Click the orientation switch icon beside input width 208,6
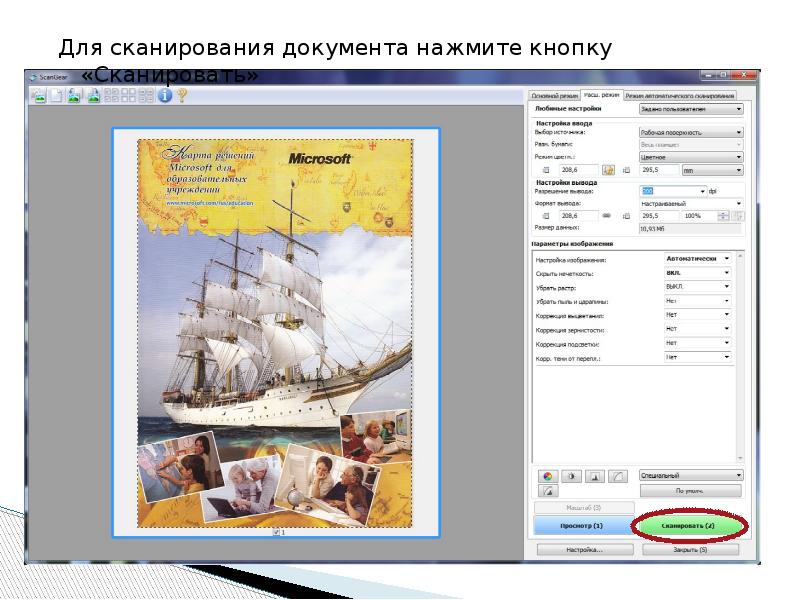Screen dimensions: 800x600 point(608,170)
